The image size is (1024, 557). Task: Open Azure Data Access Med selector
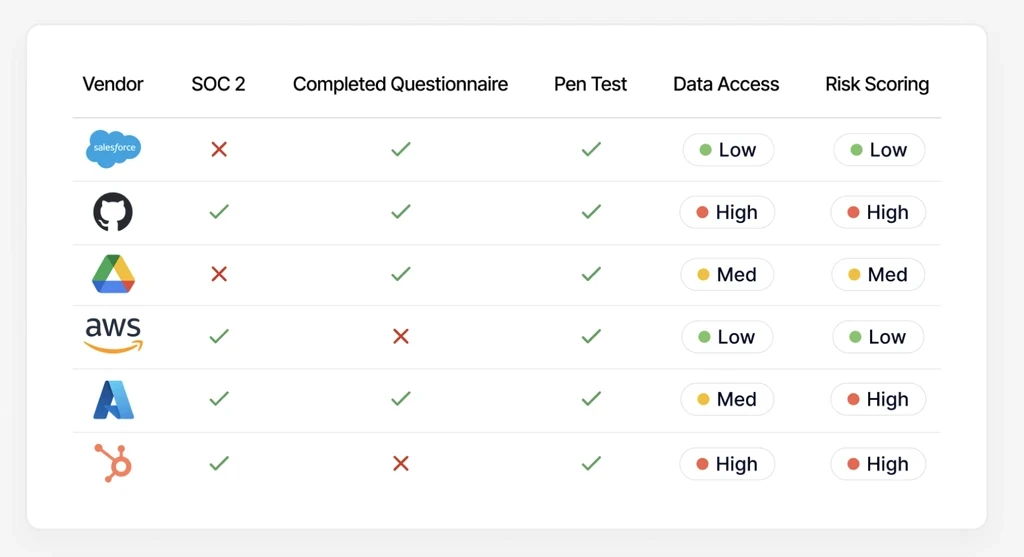(727, 399)
